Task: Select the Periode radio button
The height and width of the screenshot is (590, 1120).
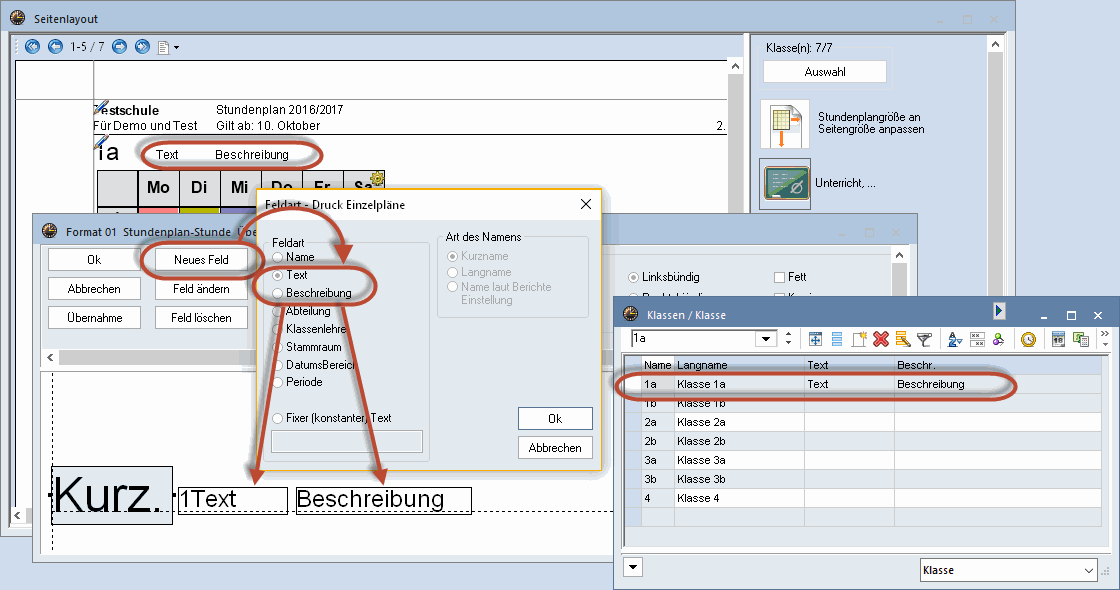Action: click(x=278, y=382)
